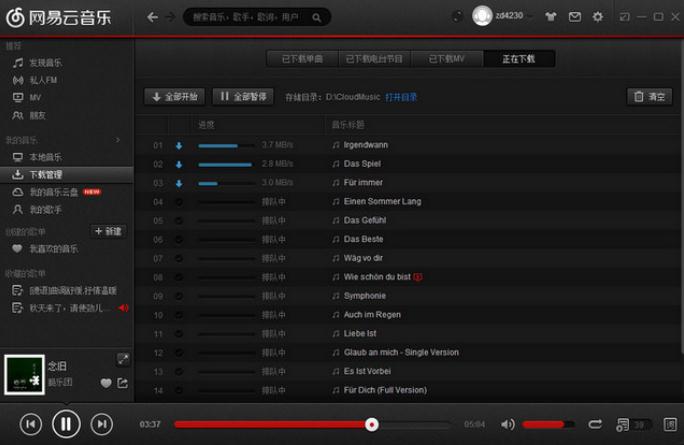Expand the zd4230 account dropdown
This screenshot has width=684, height=445.
coord(530,17)
